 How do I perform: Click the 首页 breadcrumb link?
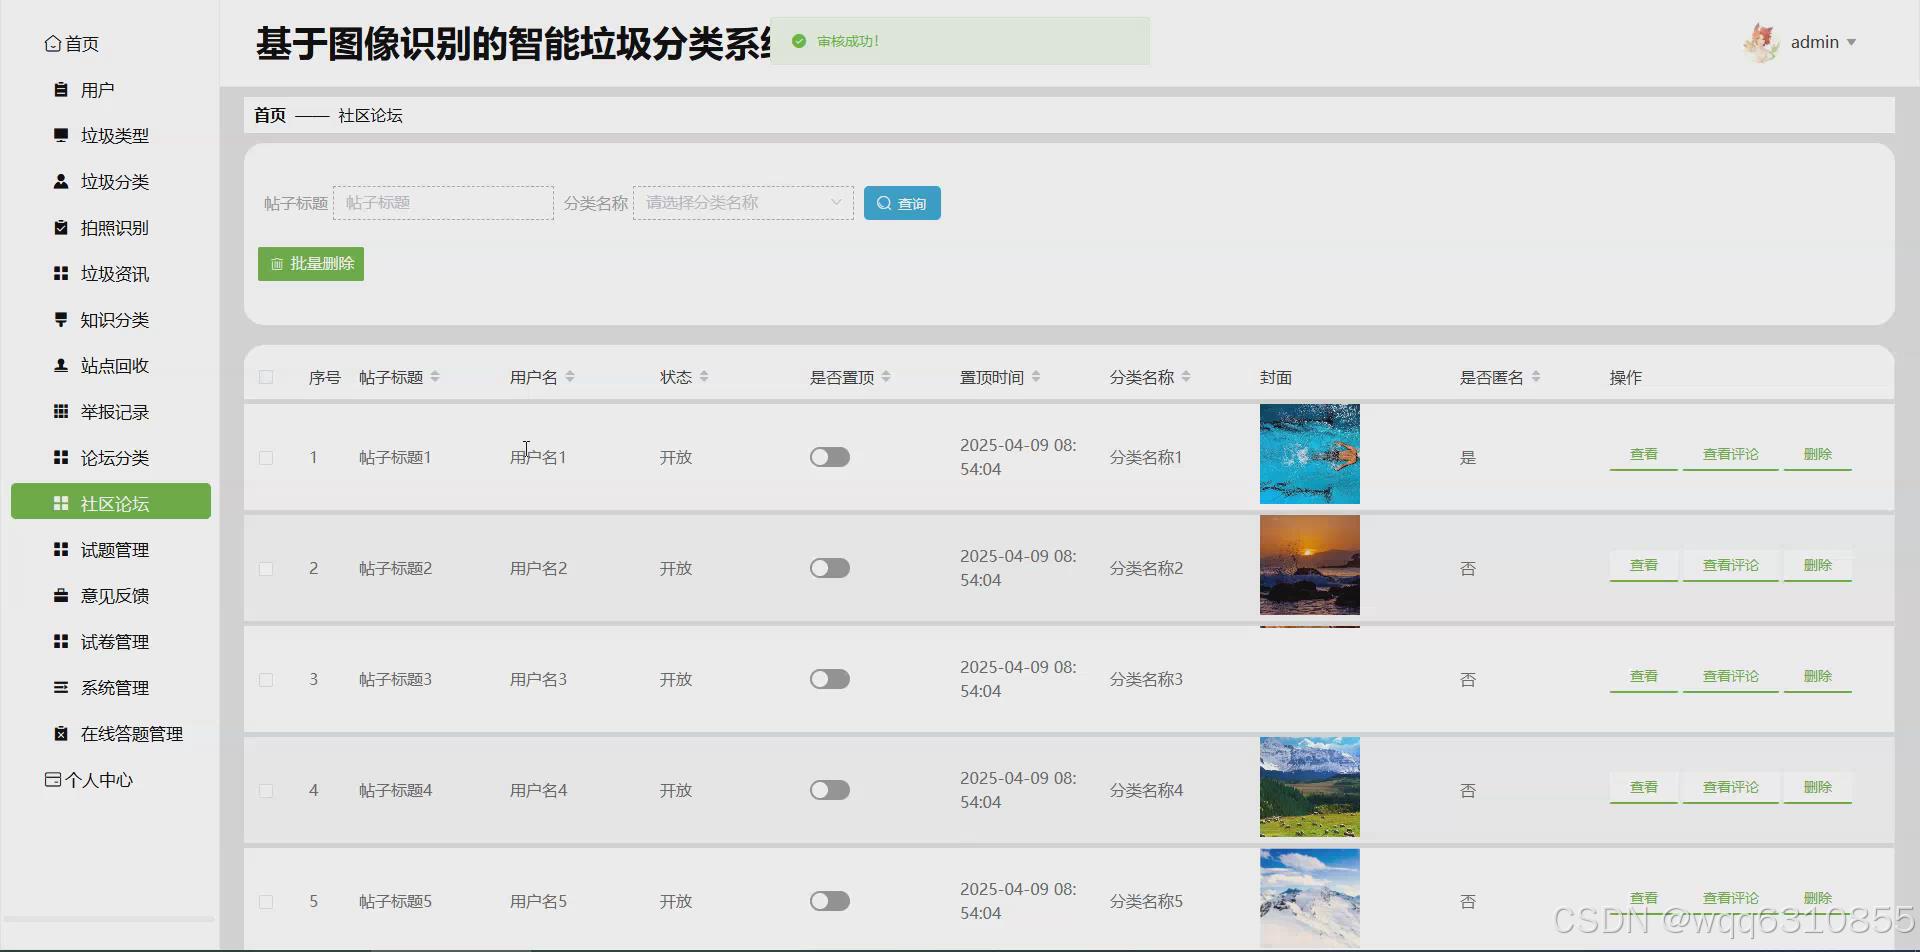(x=270, y=115)
